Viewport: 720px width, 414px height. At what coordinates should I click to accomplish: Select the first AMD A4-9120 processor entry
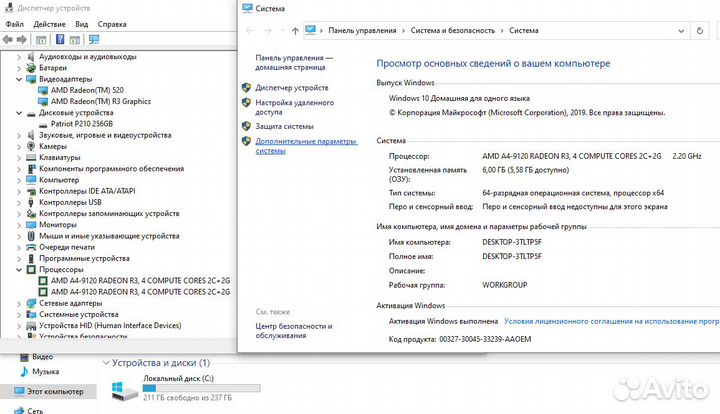point(141,280)
